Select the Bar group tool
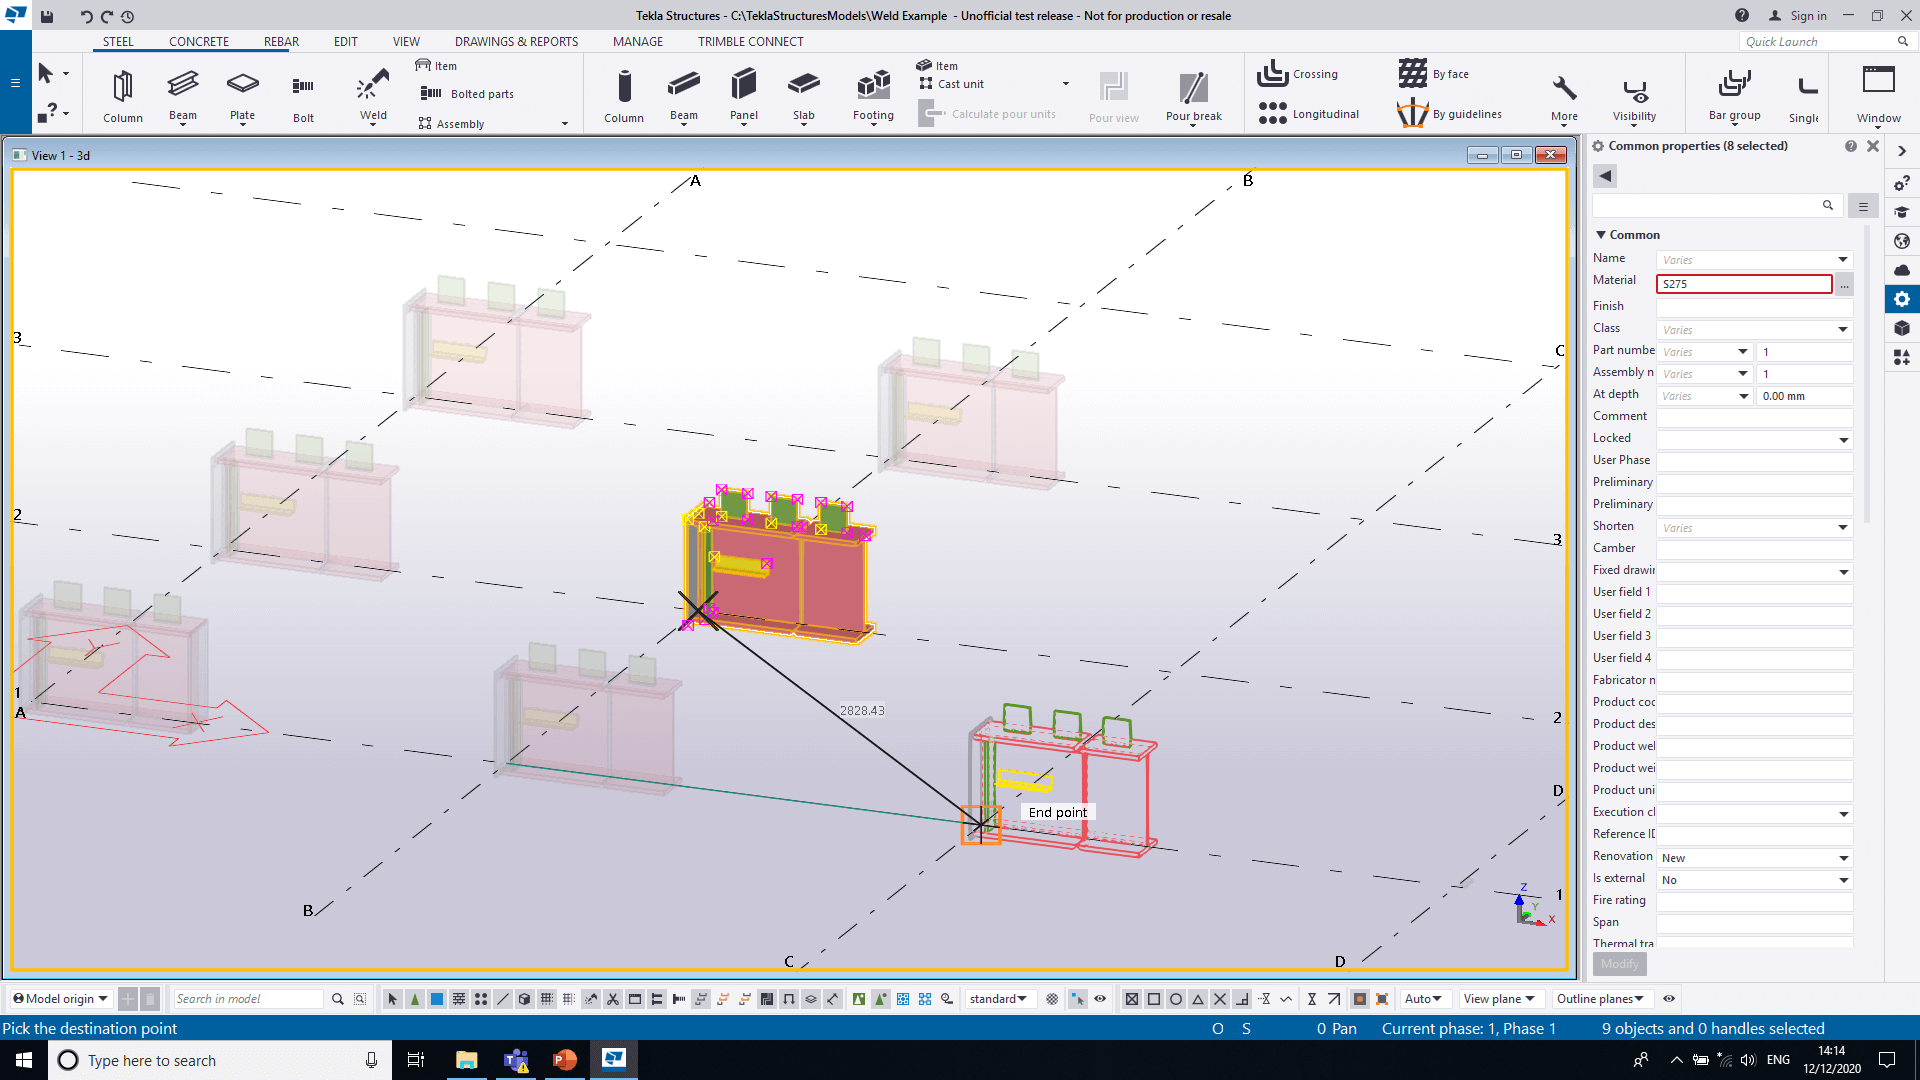This screenshot has height=1080, width=1920. point(1734,96)
